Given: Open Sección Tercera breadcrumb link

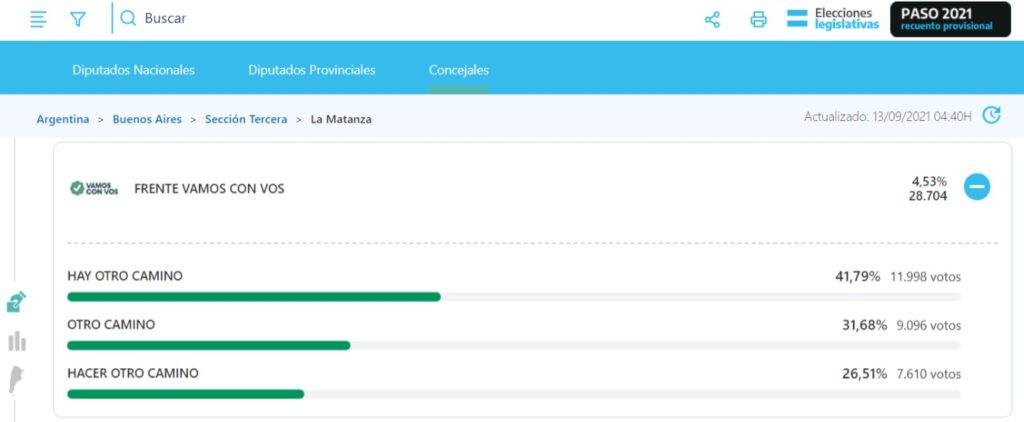Looking at the screenshot, I should click(246, 119).
